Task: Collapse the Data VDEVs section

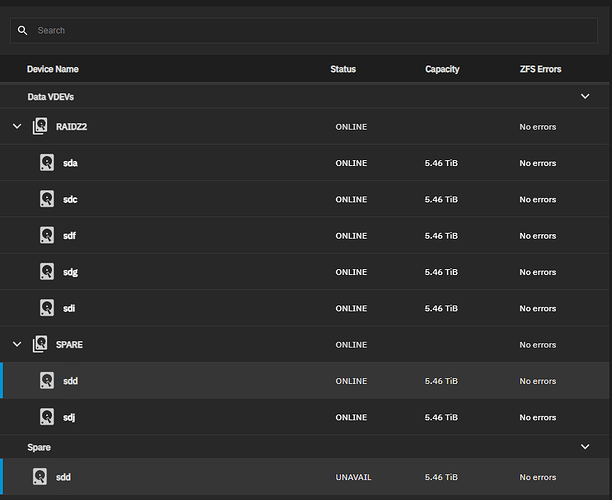Action: click(585, 97)
